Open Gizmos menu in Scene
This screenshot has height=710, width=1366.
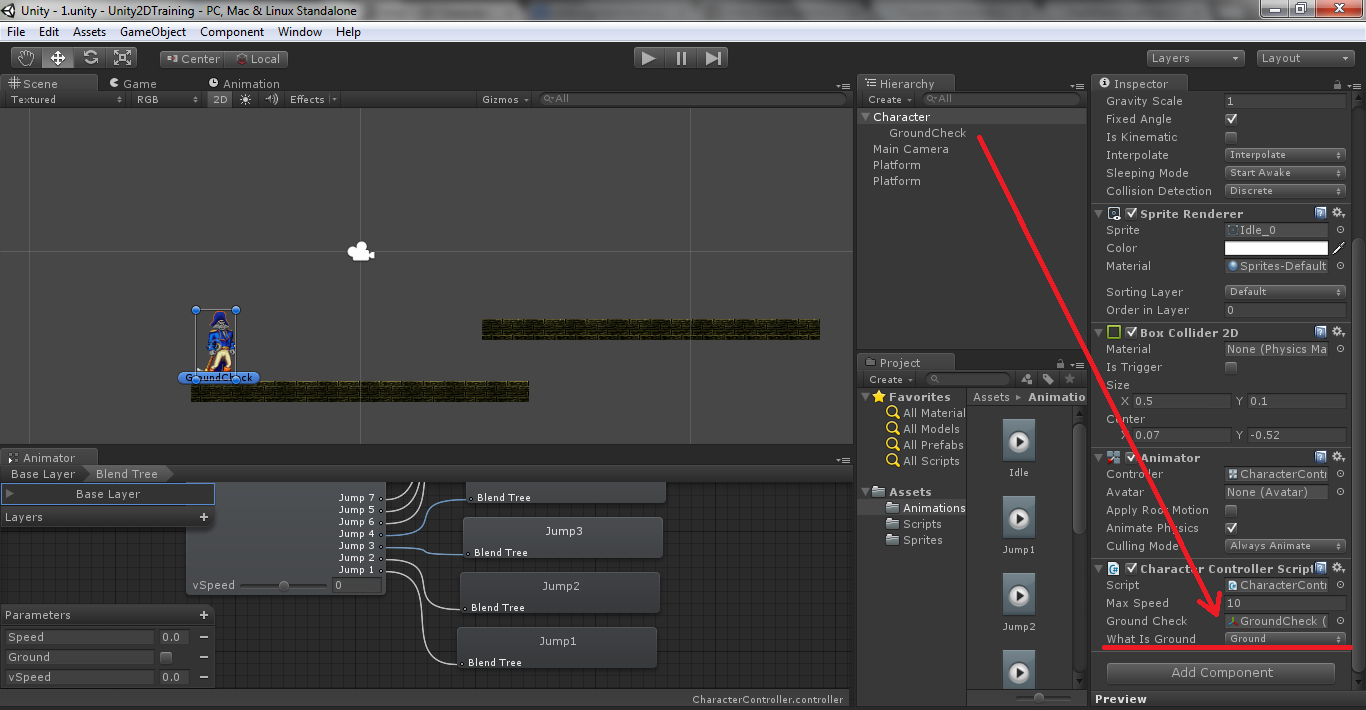[505, 99]
